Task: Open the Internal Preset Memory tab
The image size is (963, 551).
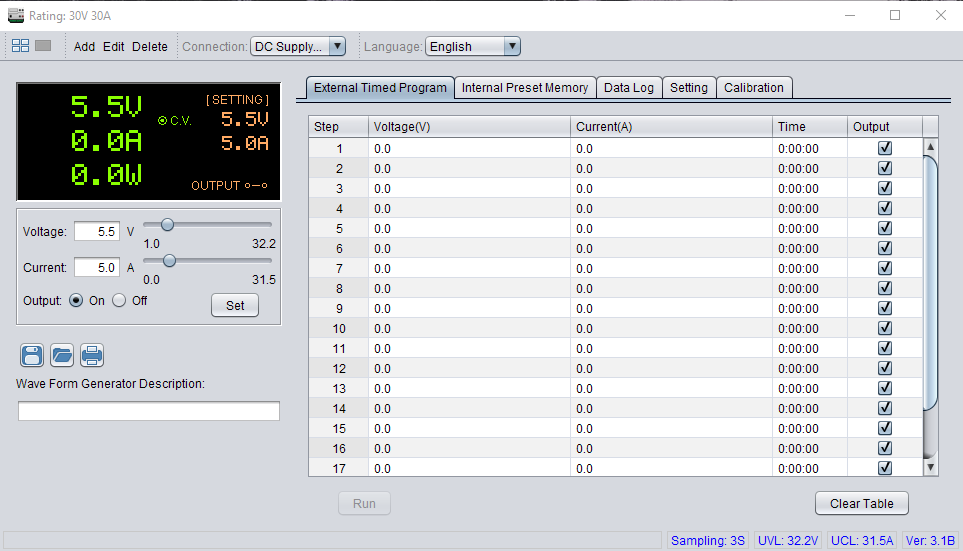Action: coord(525,88)
